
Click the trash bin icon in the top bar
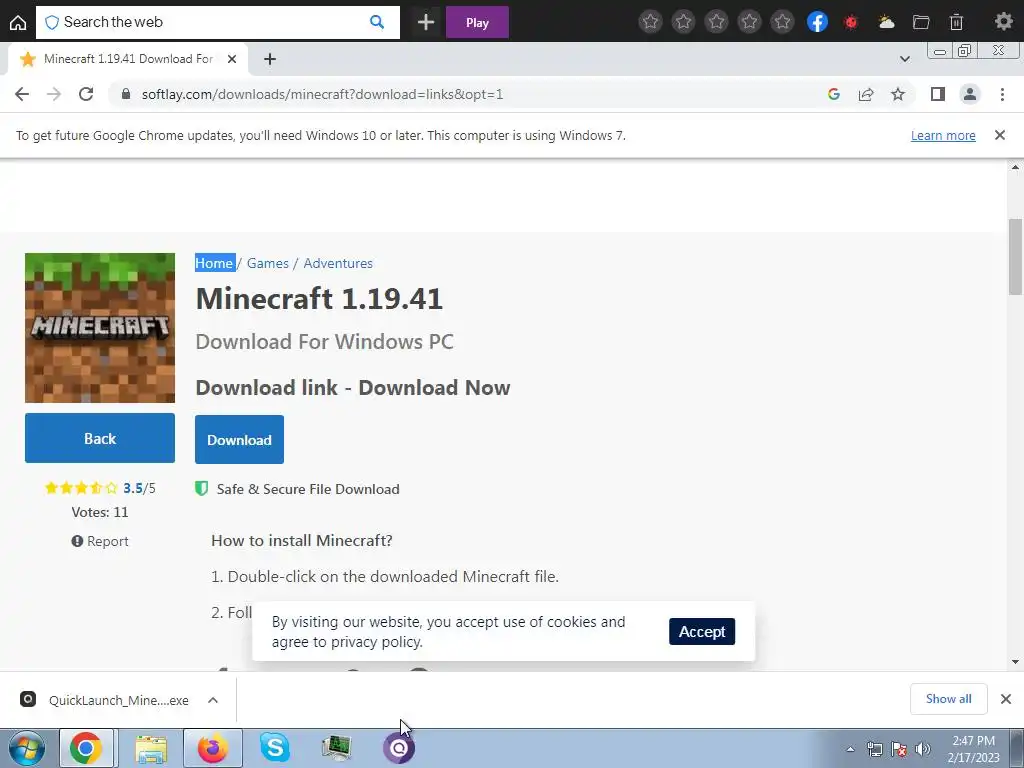point(956,22)
